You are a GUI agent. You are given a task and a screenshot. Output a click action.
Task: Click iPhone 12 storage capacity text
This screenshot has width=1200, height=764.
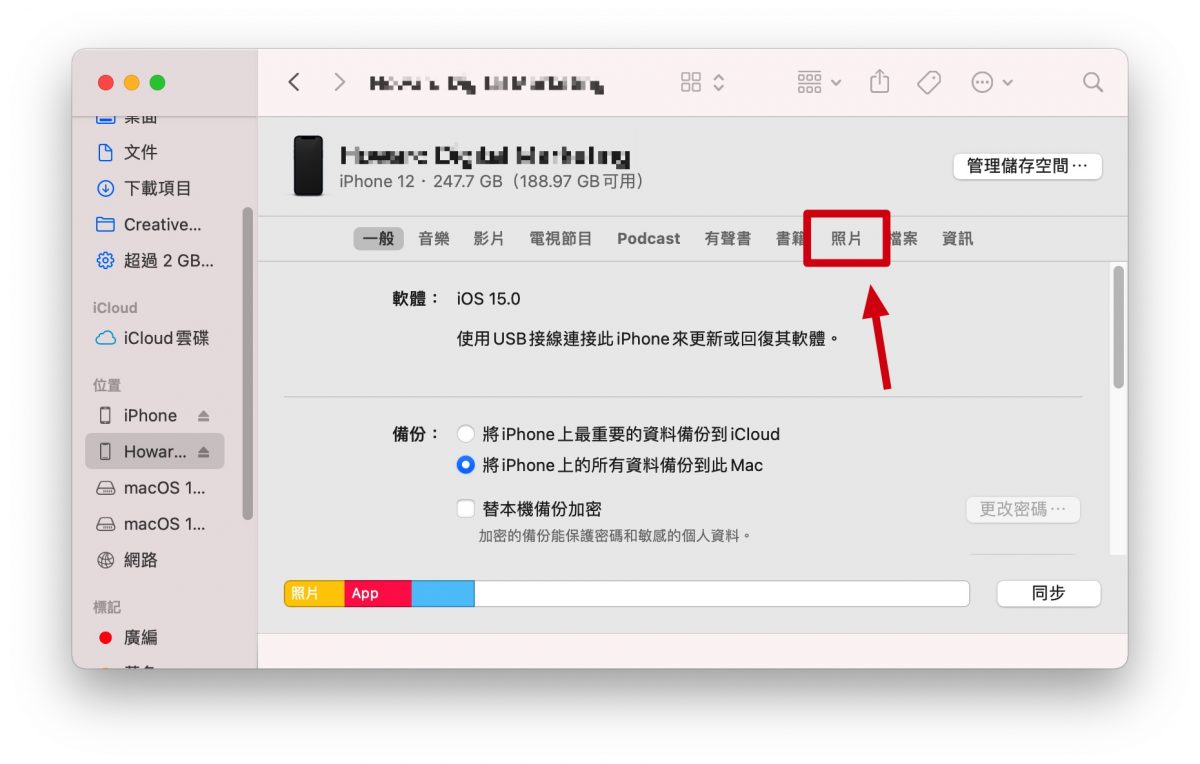(x=491, y=181)
